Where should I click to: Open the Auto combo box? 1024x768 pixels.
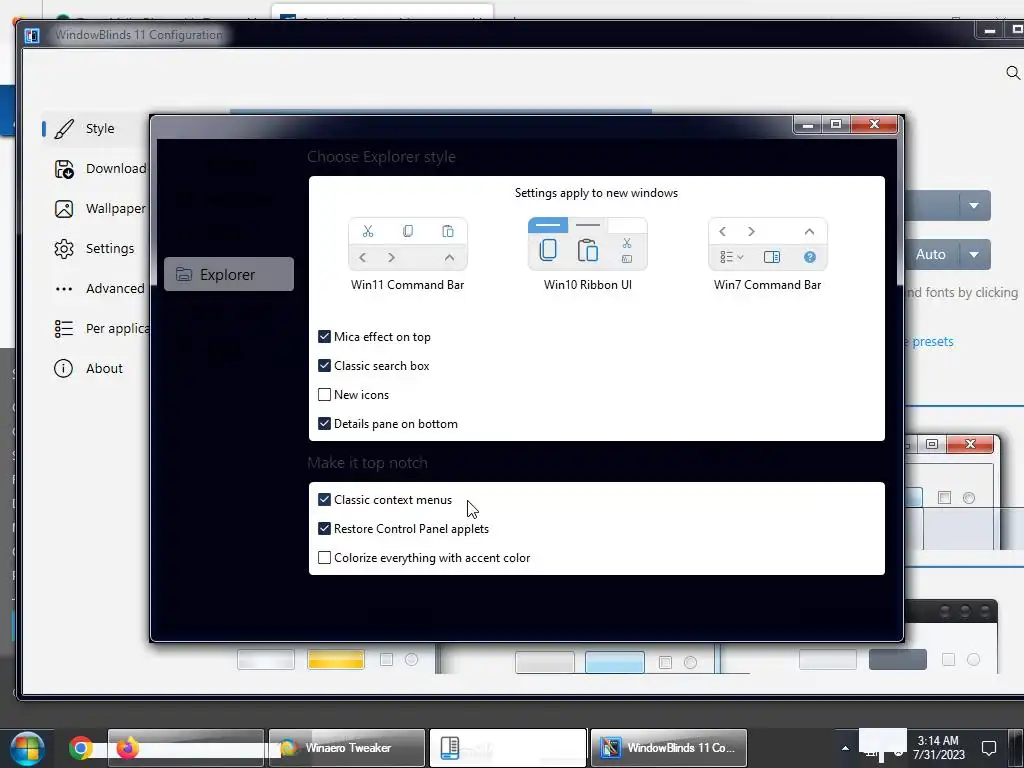point(948,254)
